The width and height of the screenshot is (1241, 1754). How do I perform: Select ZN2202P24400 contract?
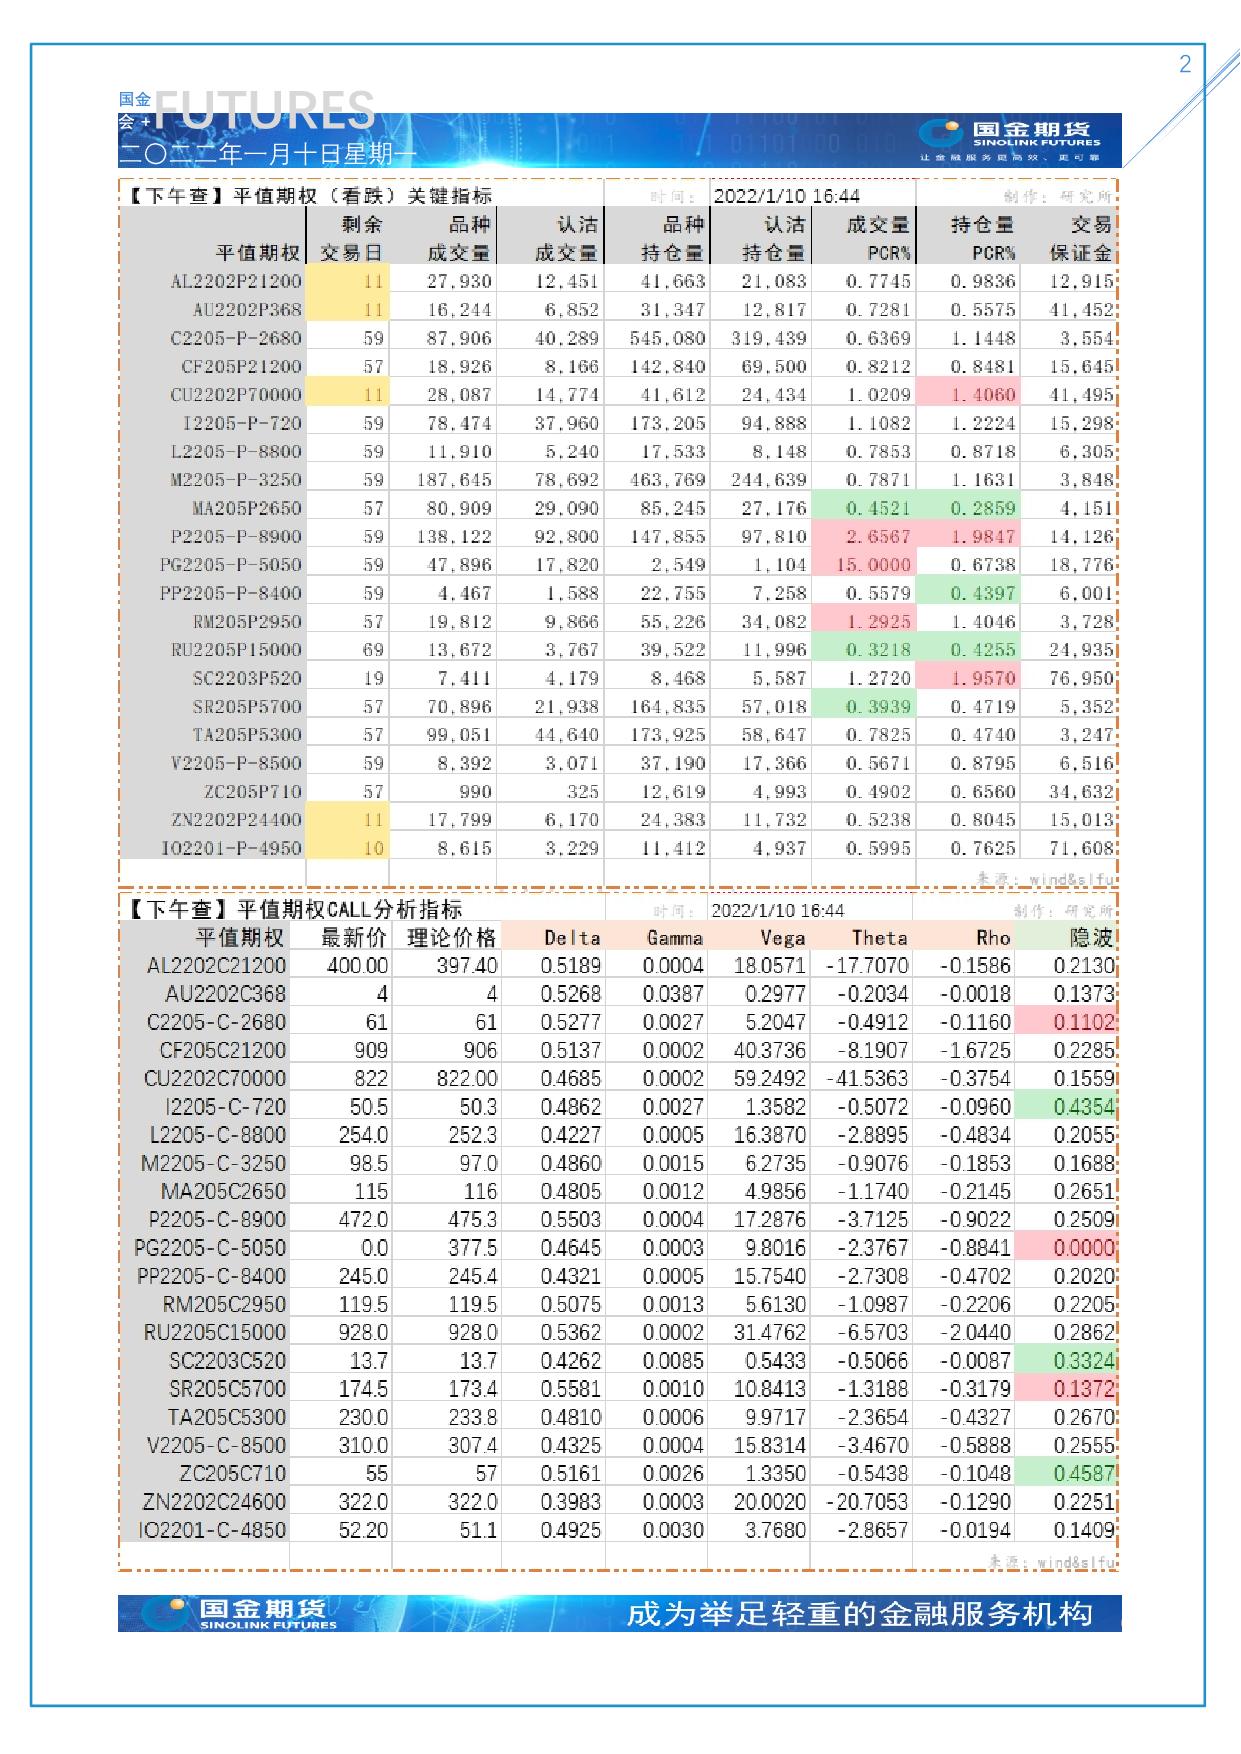point(236,820)
